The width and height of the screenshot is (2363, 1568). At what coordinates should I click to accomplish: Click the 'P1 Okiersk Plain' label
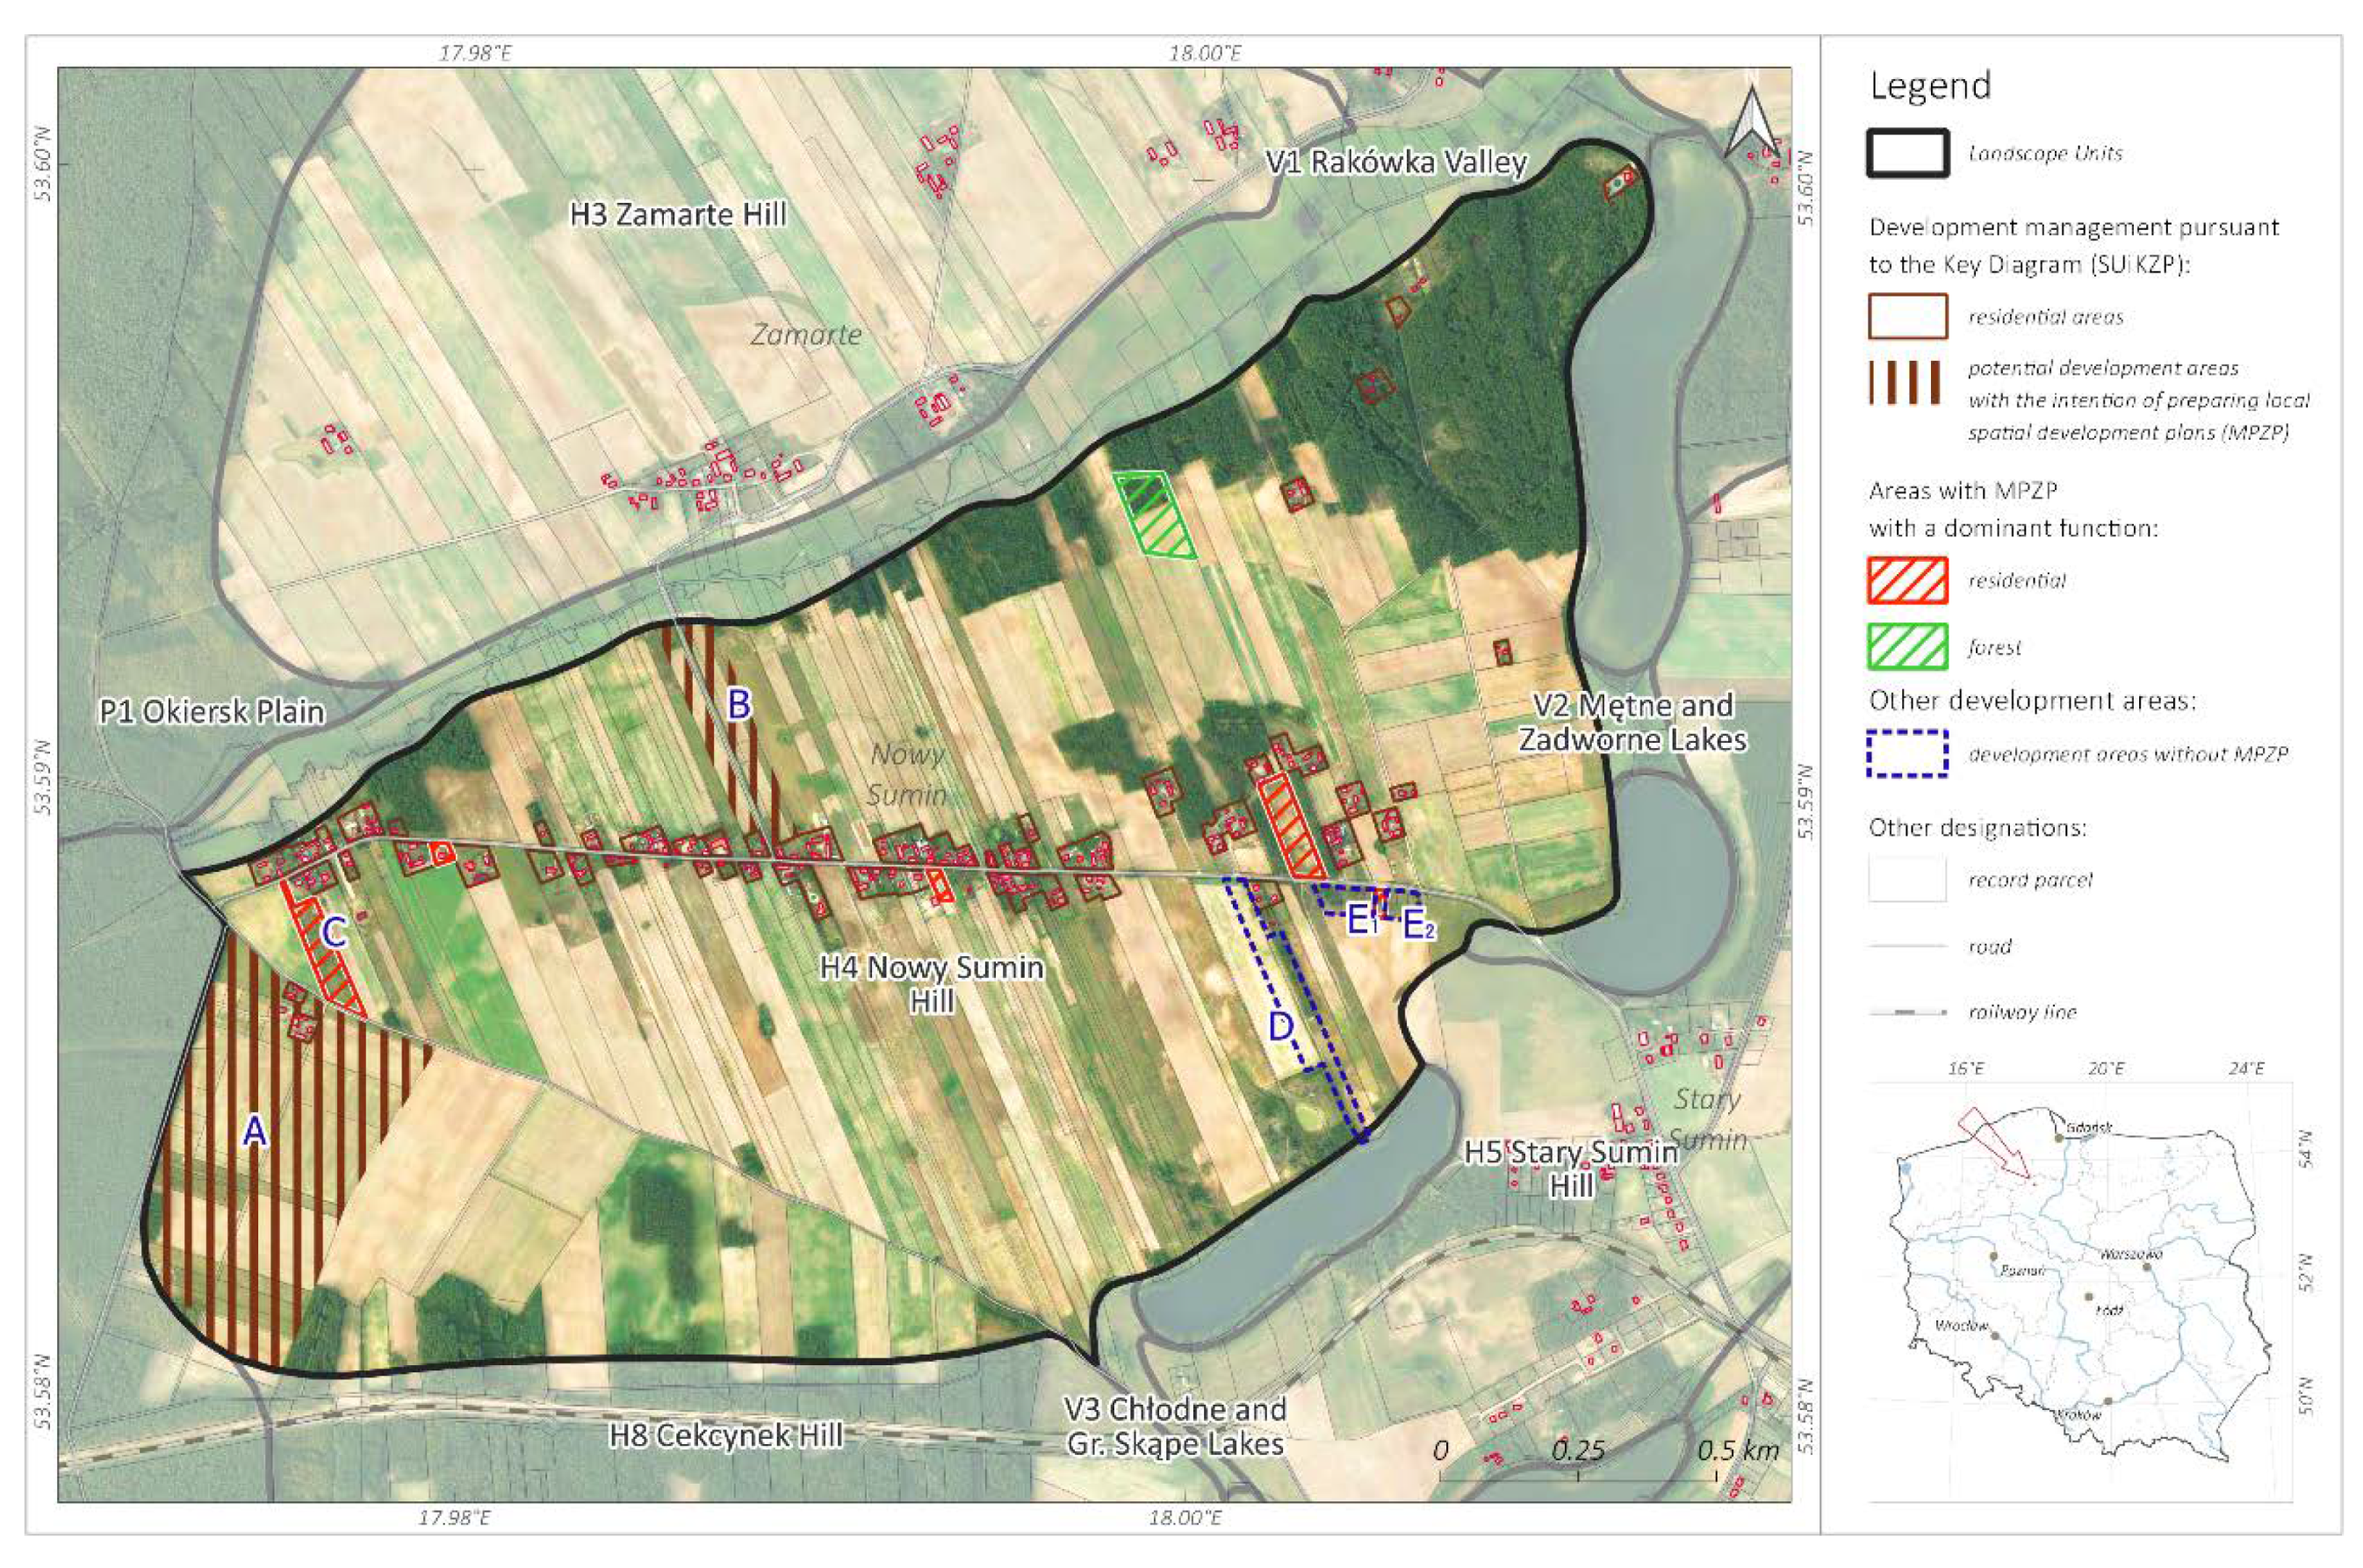(x=212, y=712)
